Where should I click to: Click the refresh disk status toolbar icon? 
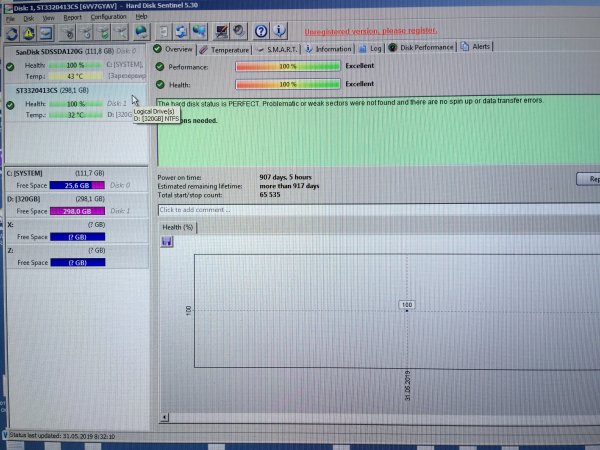14,33
